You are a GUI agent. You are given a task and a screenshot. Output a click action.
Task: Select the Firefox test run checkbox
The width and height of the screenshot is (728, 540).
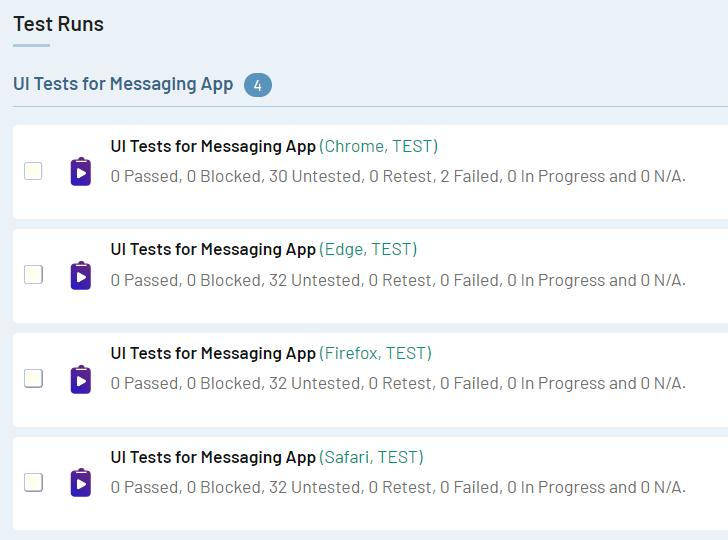(33, 378)
